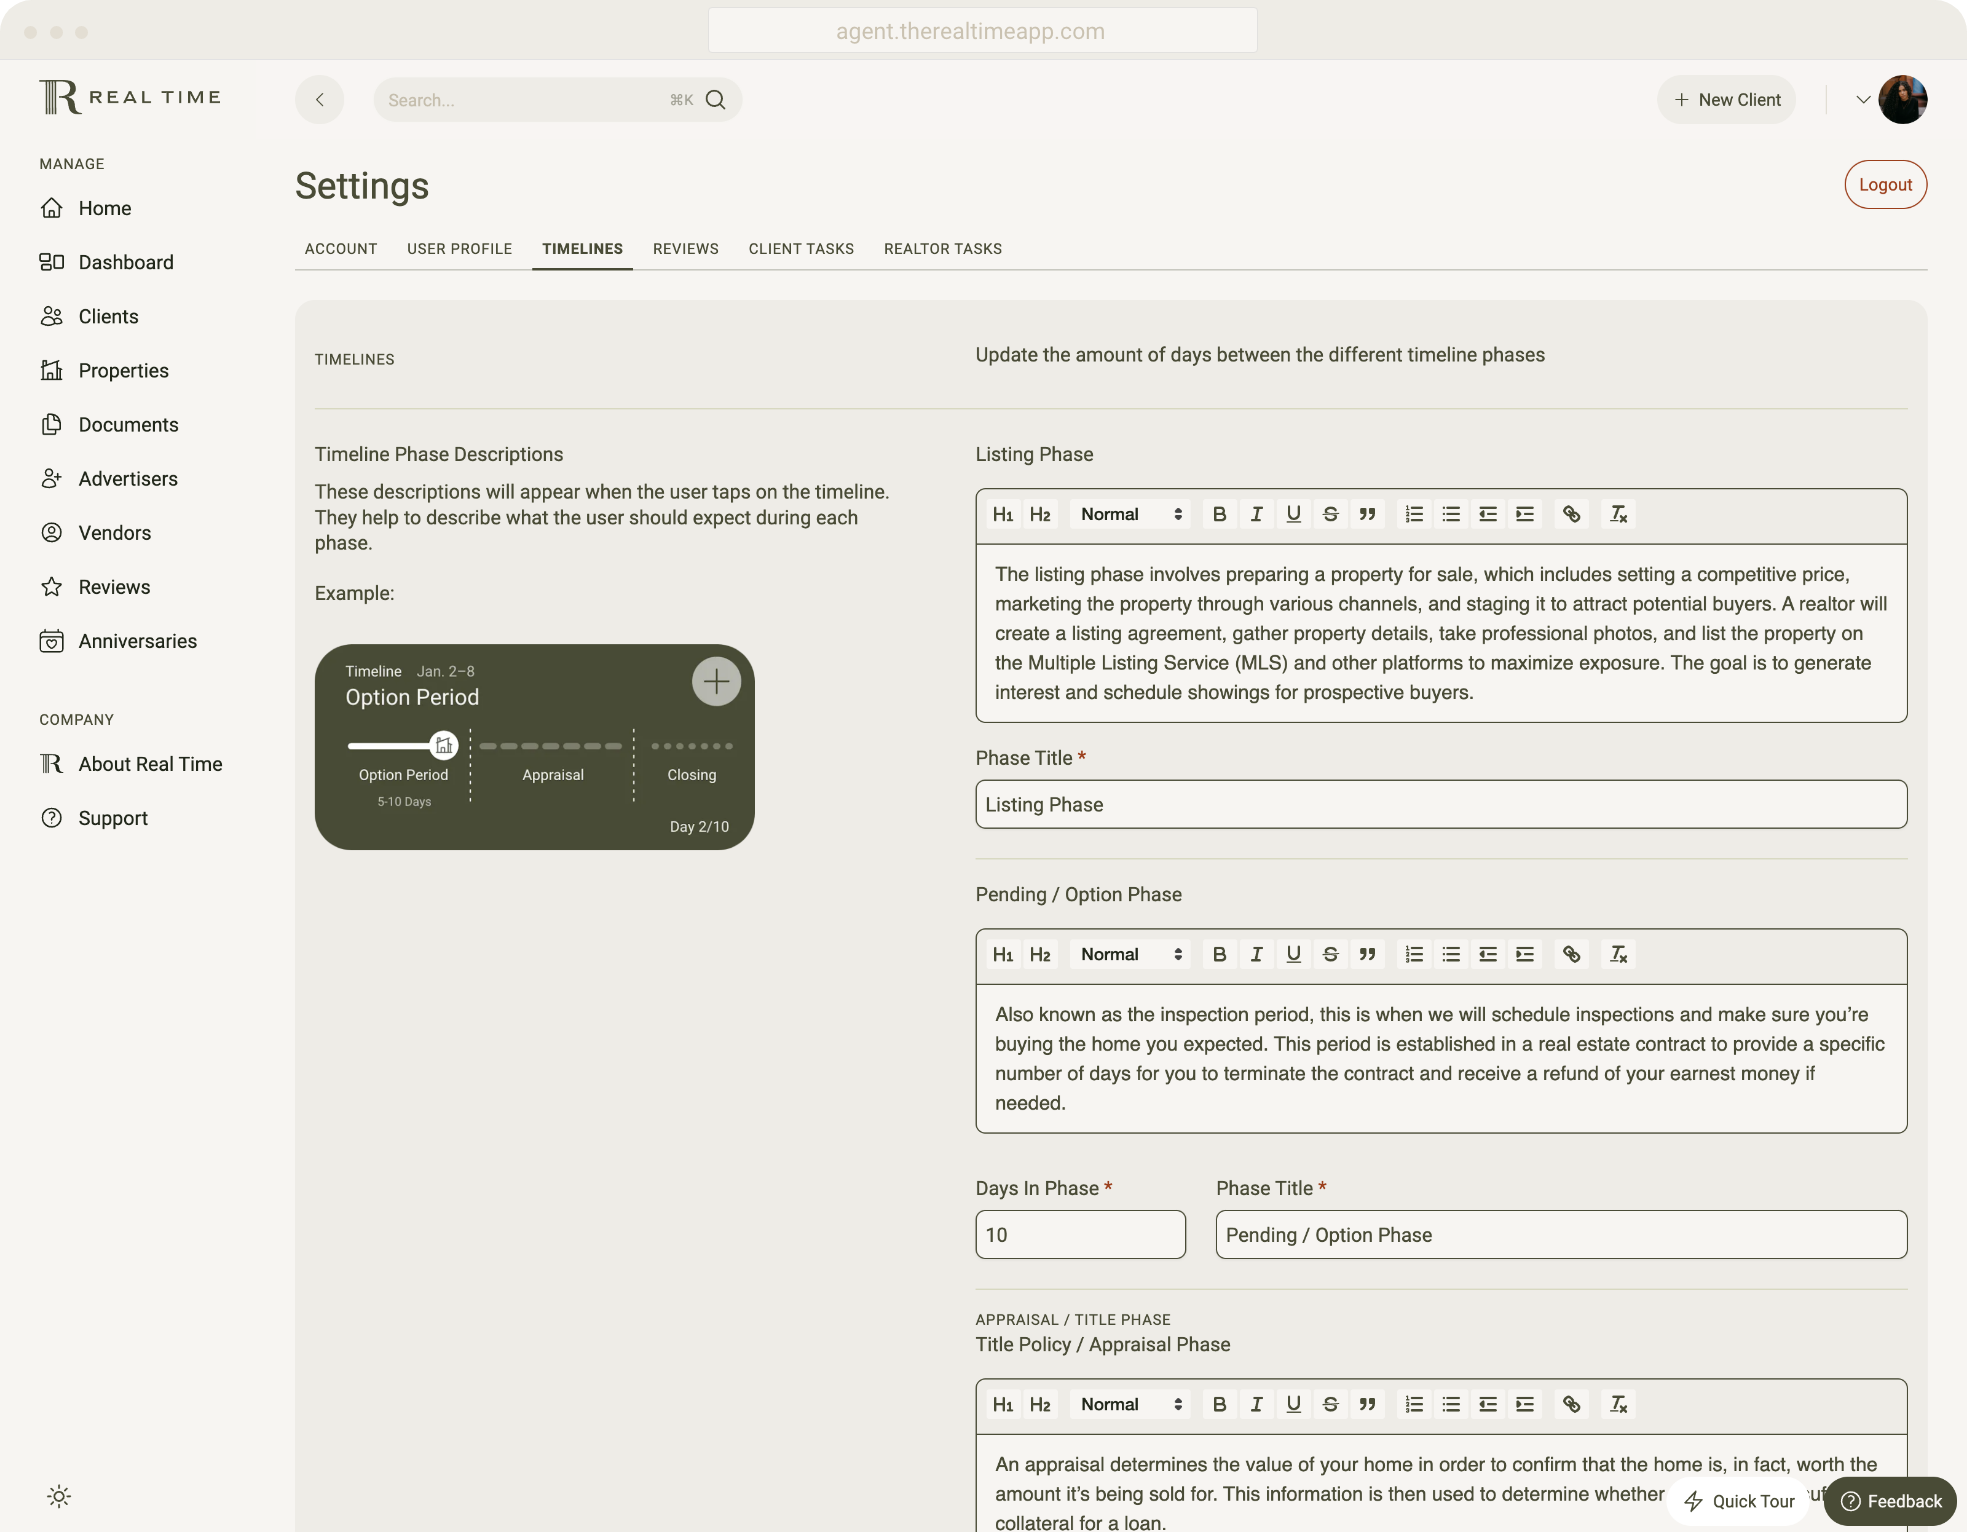Select the Normal paragraph style dropdown in Listing Phase
The height and width of the screenshot is (1532, 1967).
[x=1129, y=514]
